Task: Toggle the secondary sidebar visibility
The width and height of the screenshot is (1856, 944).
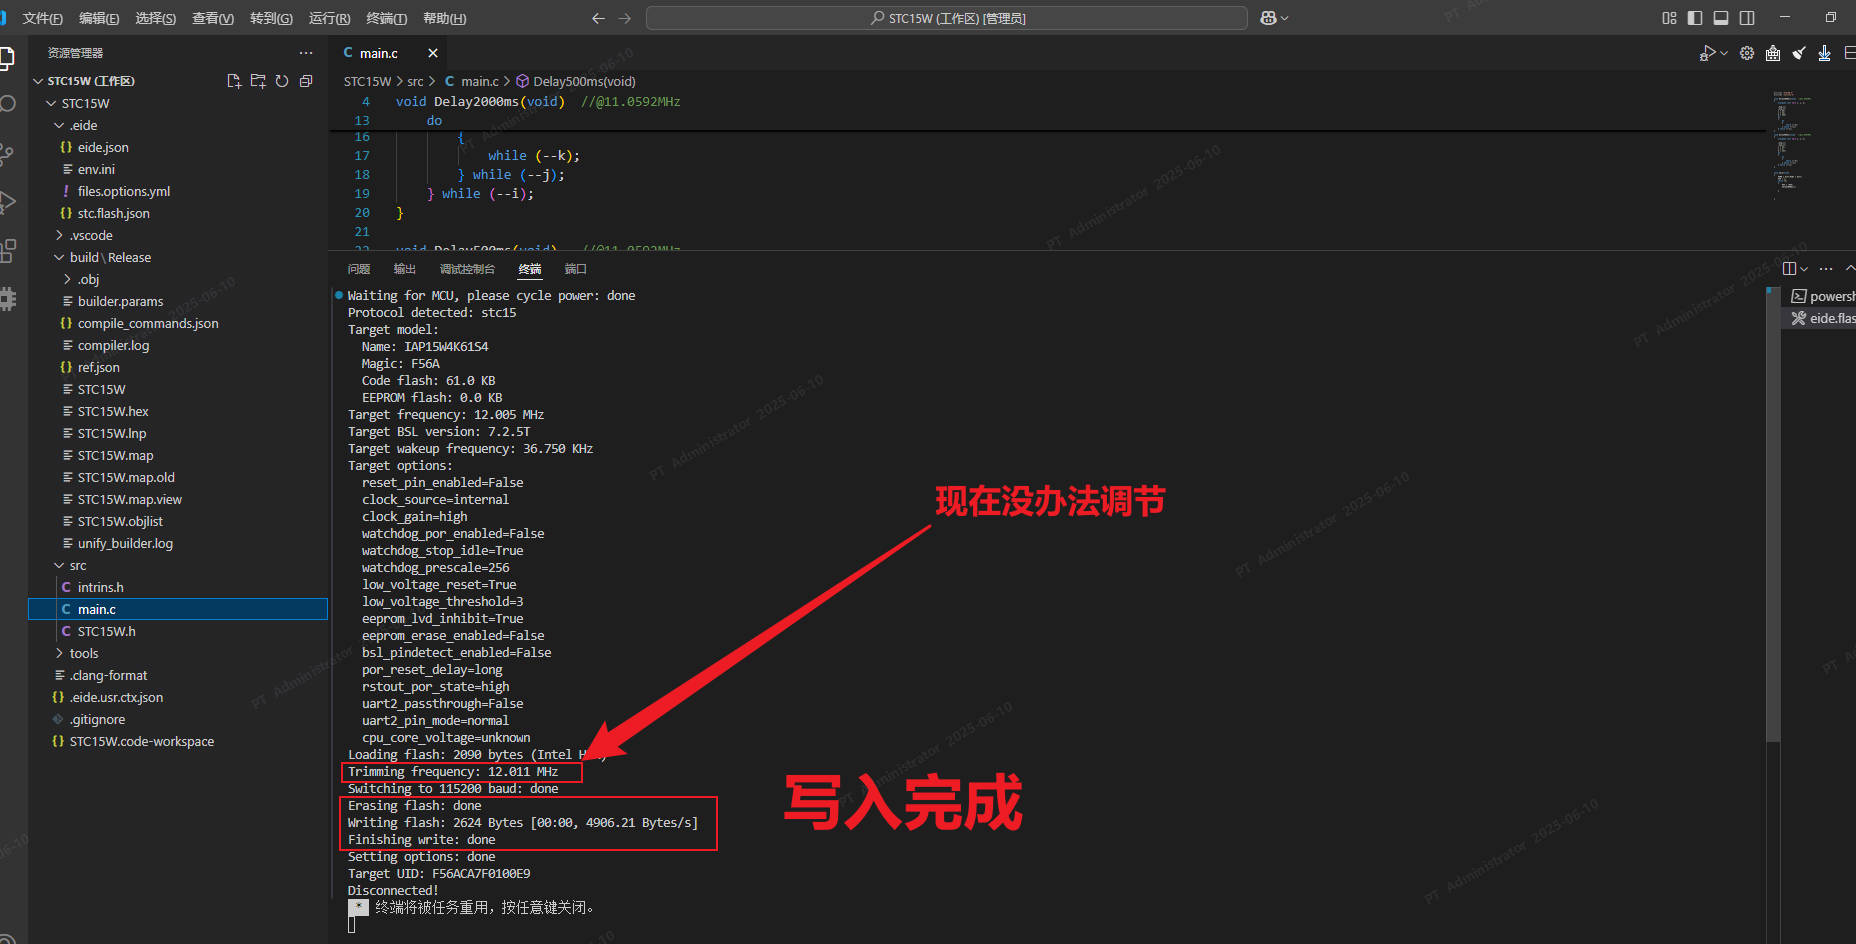Action: [1747, 18]
